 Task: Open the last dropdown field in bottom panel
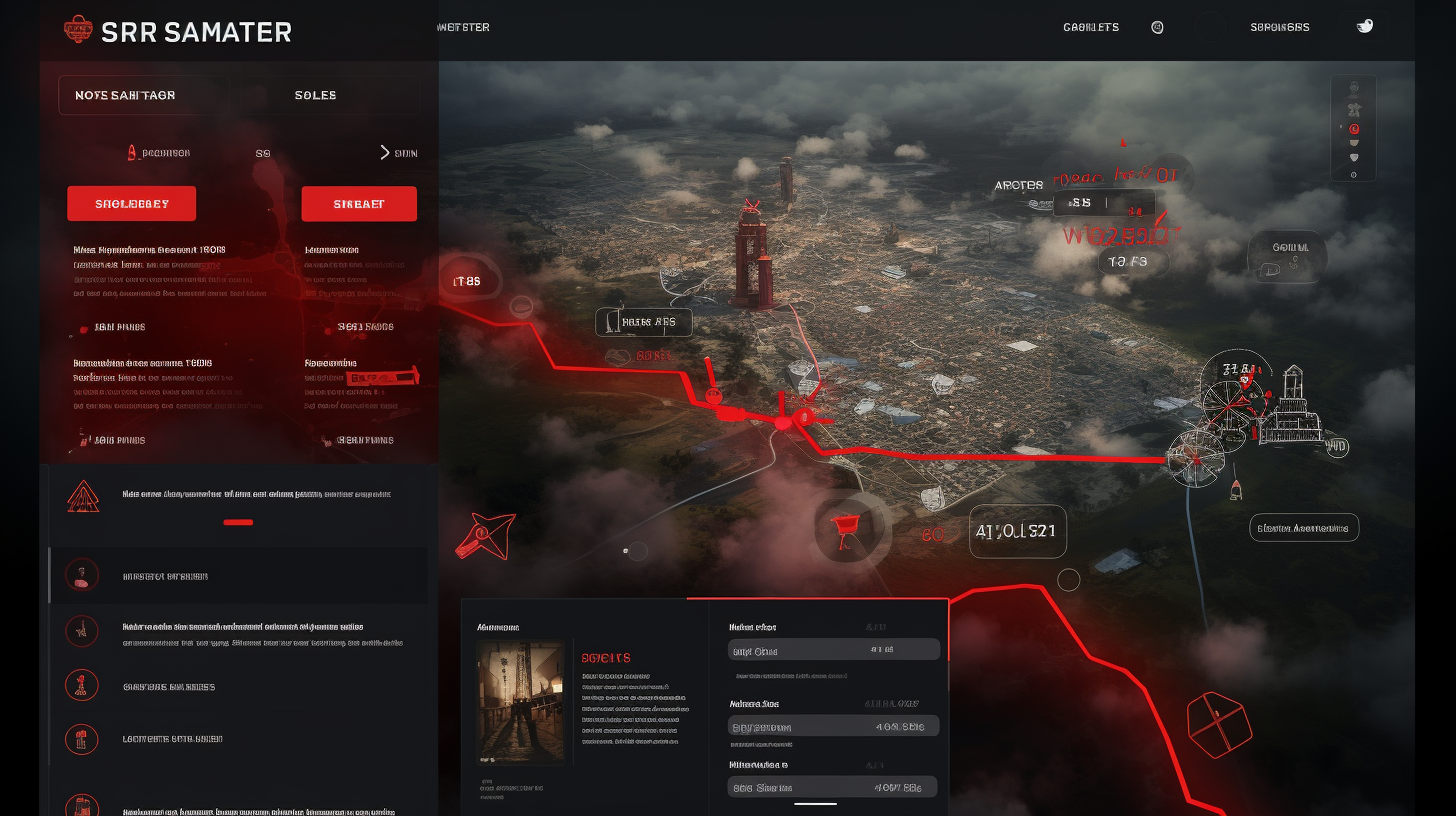tap(834, 787)
